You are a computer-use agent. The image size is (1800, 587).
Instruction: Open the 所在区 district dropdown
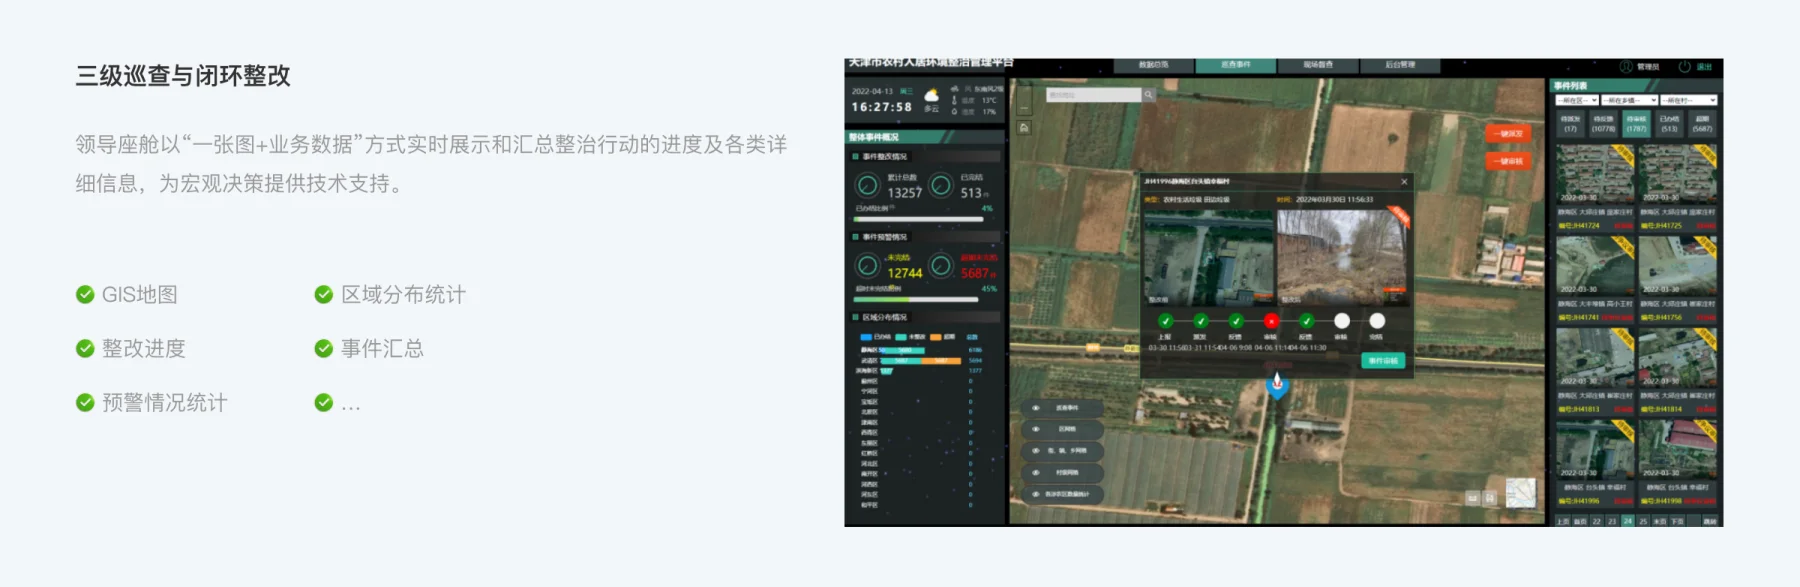click(x=1576, y=100)
